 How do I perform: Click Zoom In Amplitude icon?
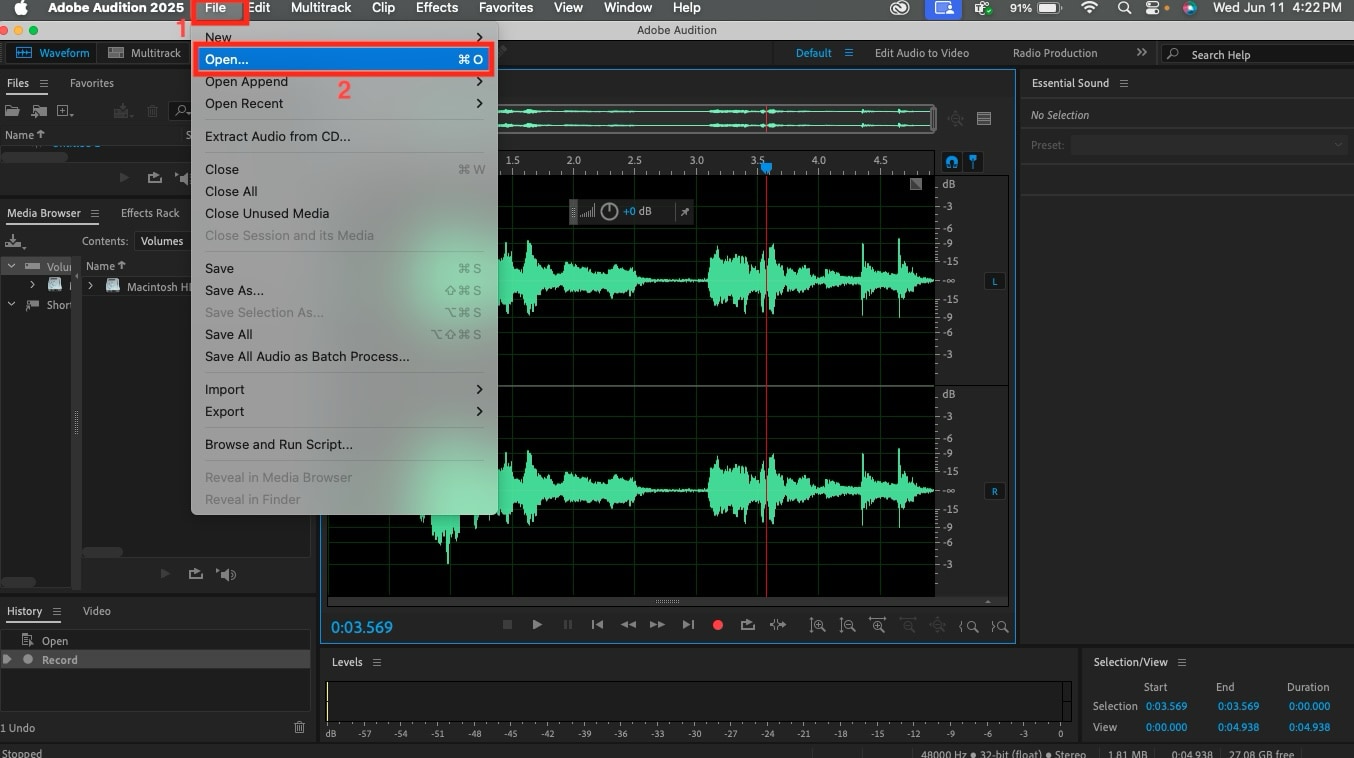click(x=817, y=626)
